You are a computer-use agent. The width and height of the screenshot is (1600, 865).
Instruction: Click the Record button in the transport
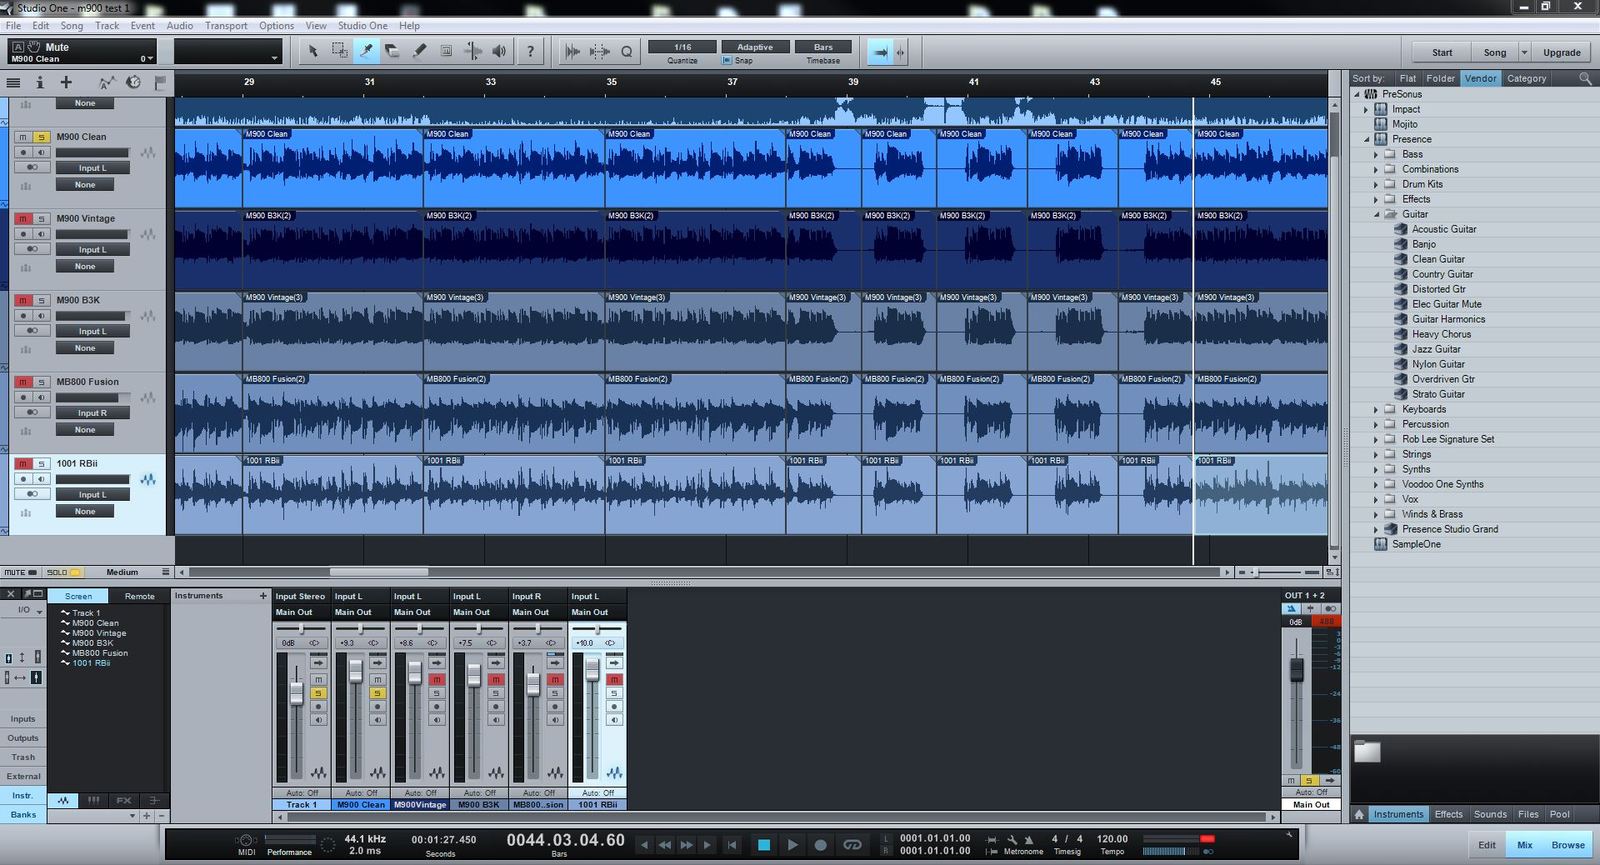(x=820, y=845)
